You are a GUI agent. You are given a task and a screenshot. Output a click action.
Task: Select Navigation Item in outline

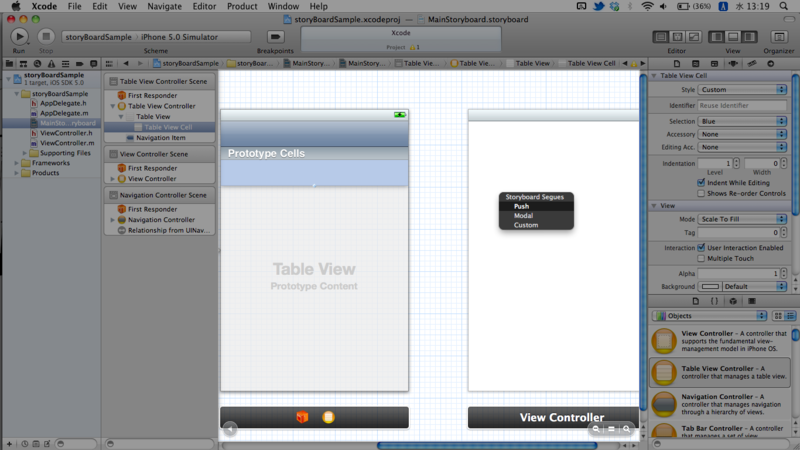click(x=160, y=138)
